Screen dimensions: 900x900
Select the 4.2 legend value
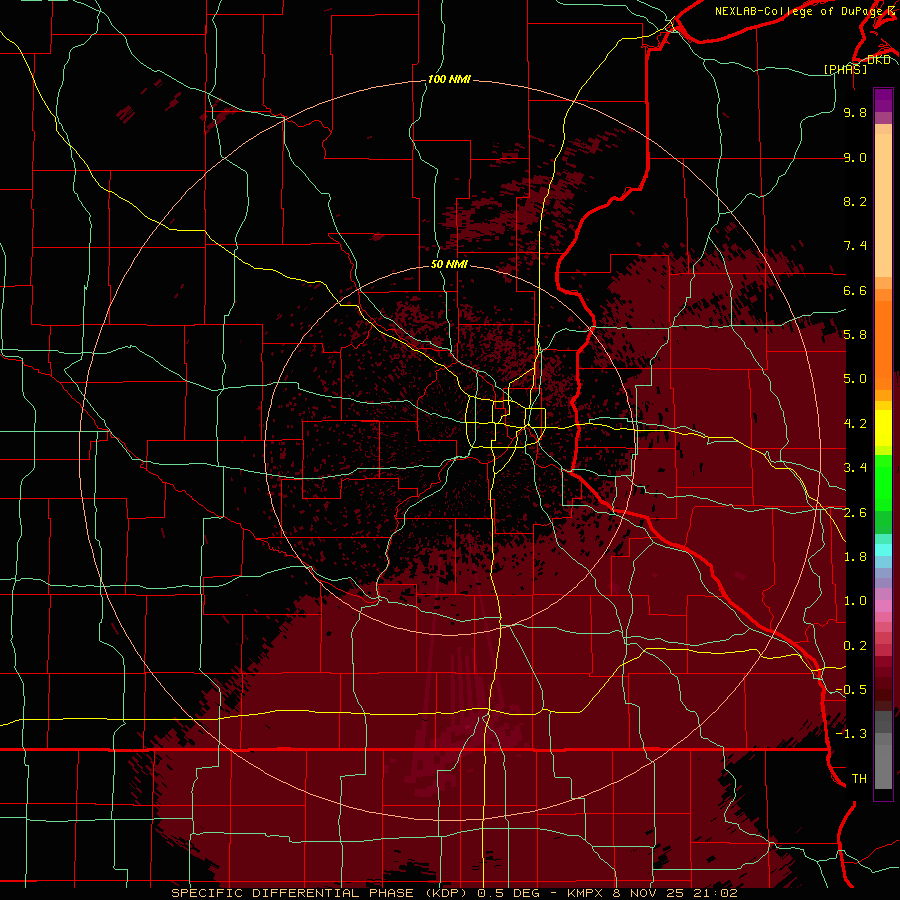855,423
